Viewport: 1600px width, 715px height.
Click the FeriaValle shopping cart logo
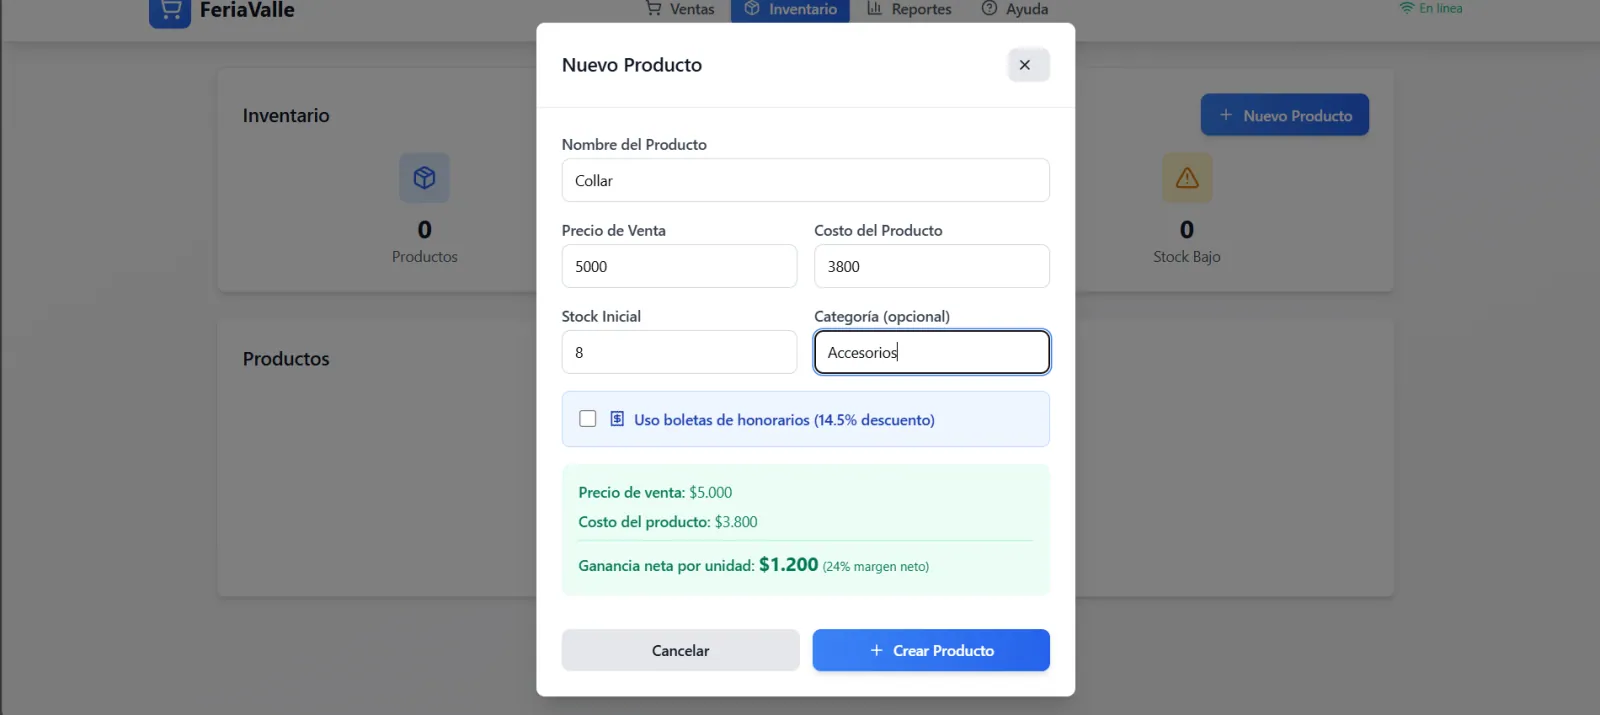click(169, 10)
